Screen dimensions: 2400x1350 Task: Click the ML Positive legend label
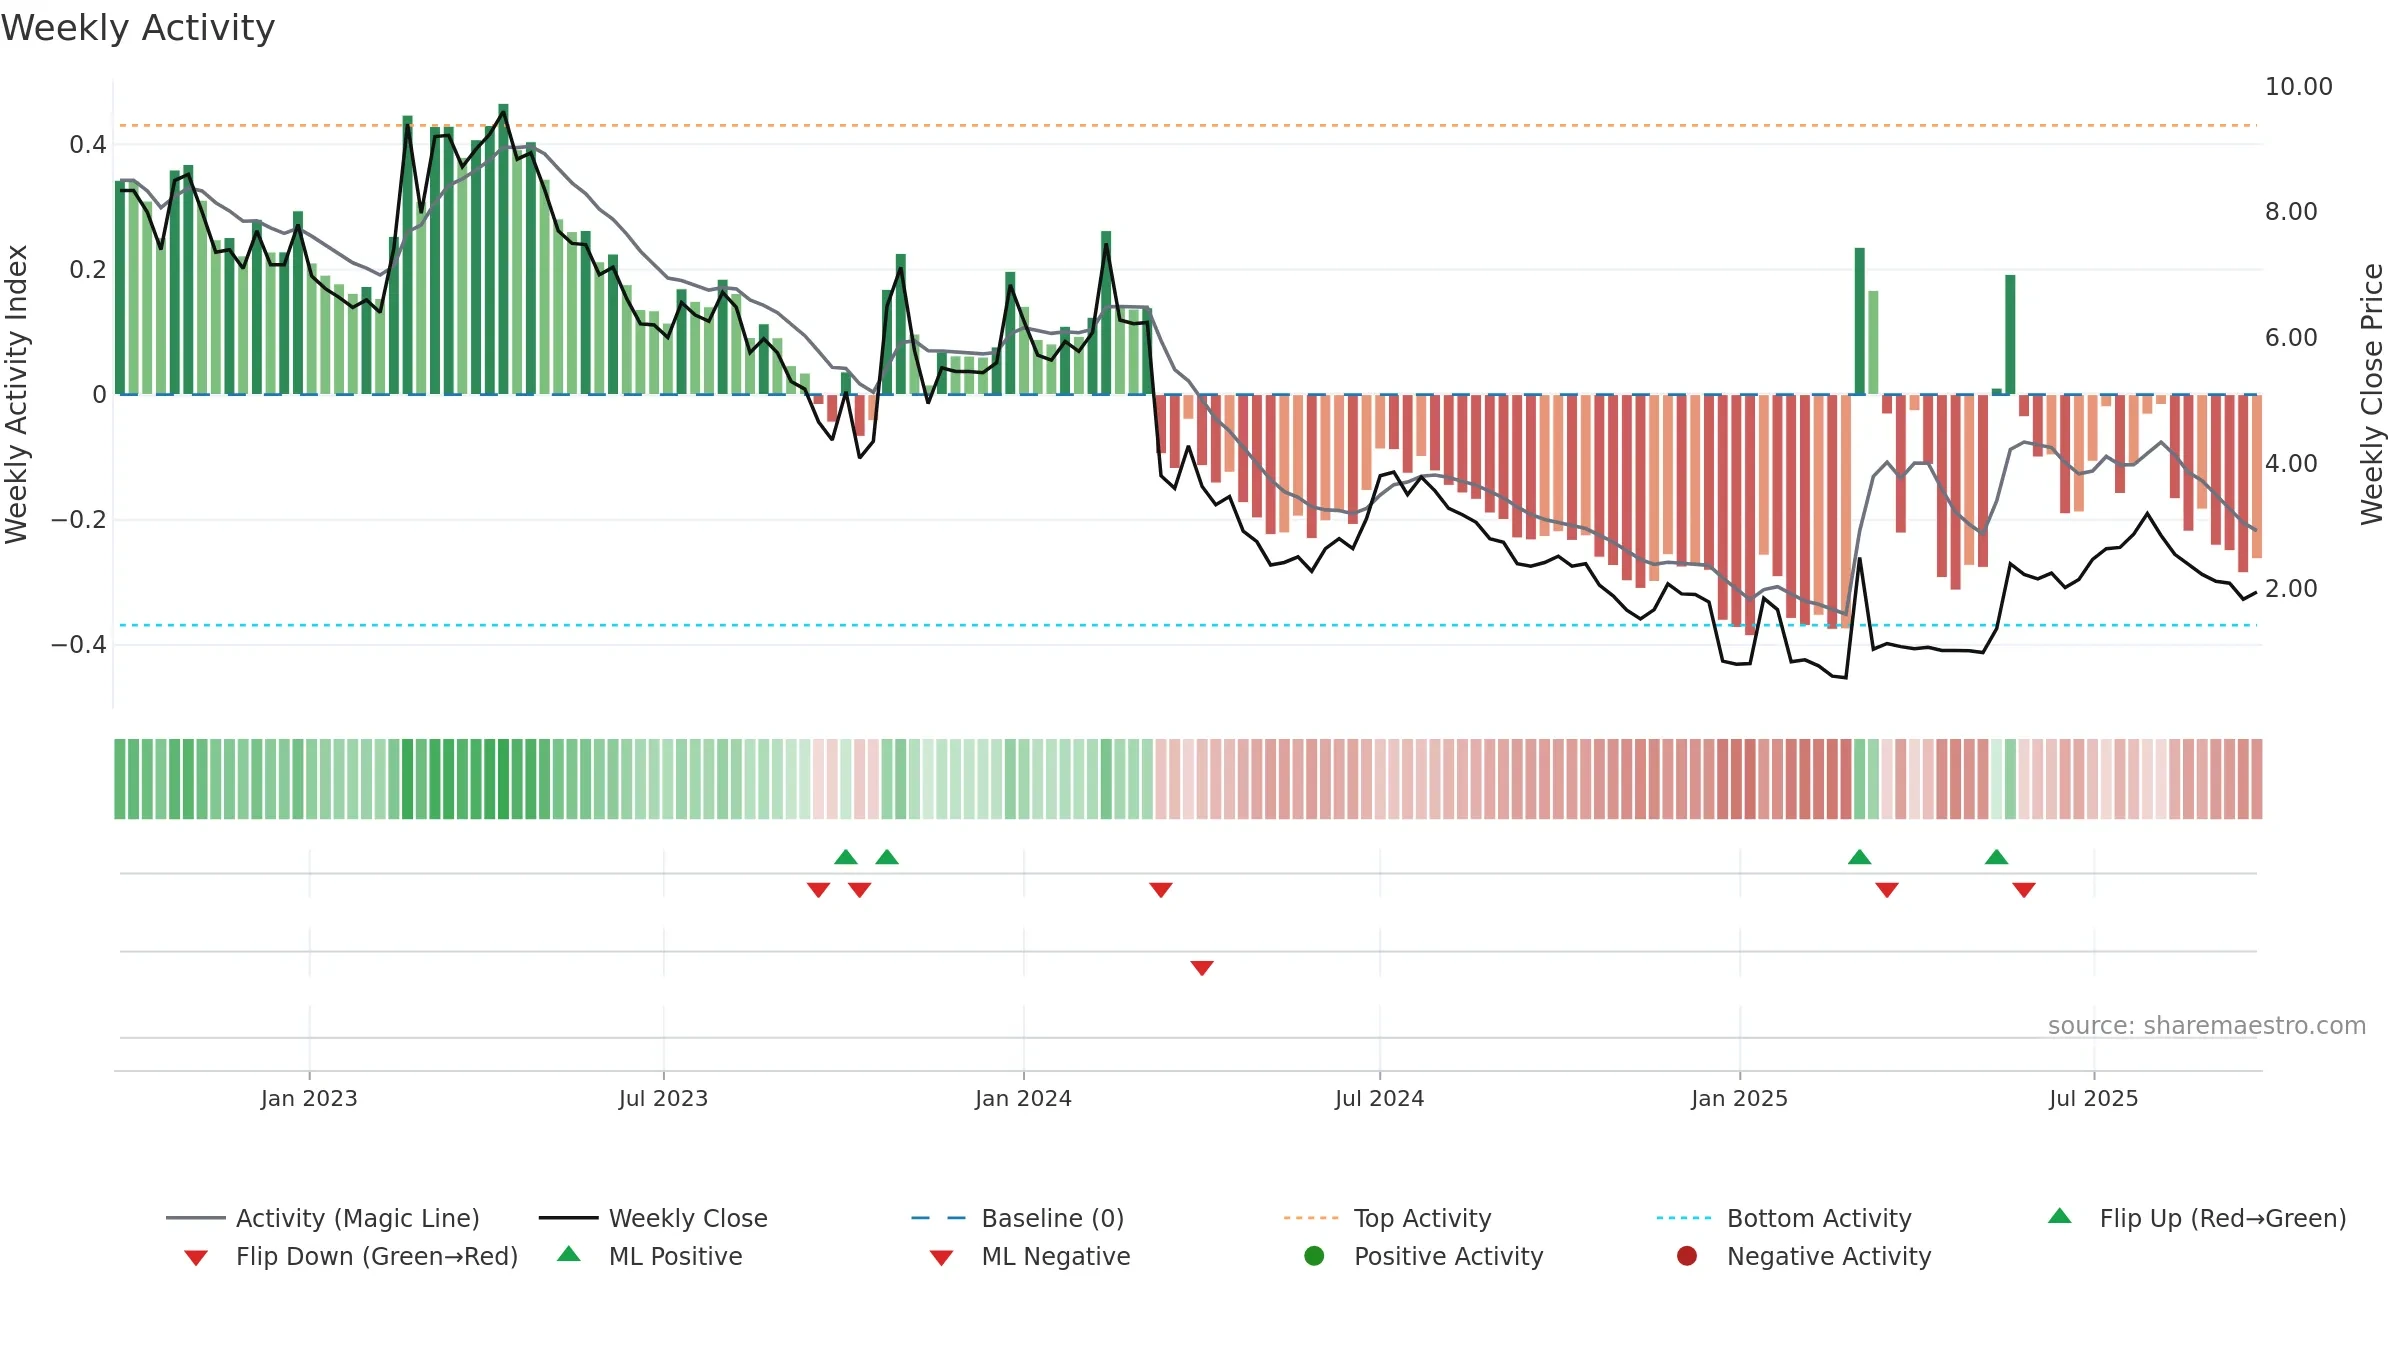point(675,1256)
